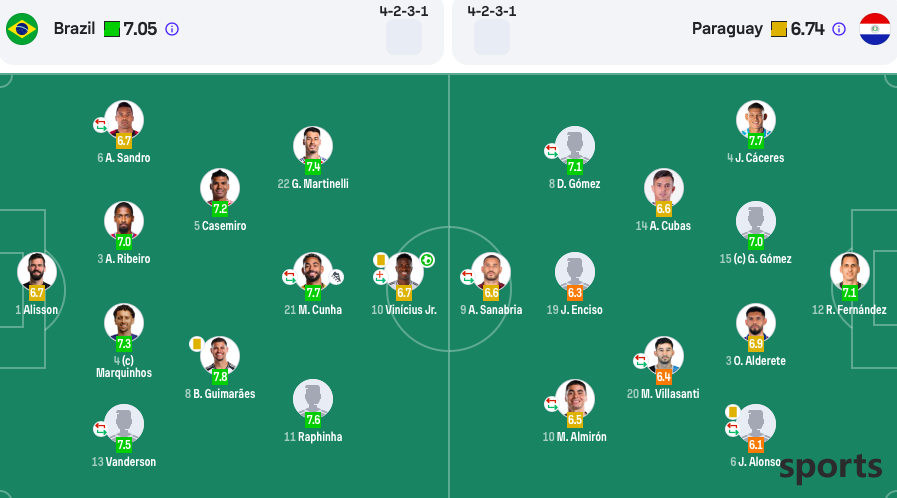Open the Brazil flag icon

(22, 29)
